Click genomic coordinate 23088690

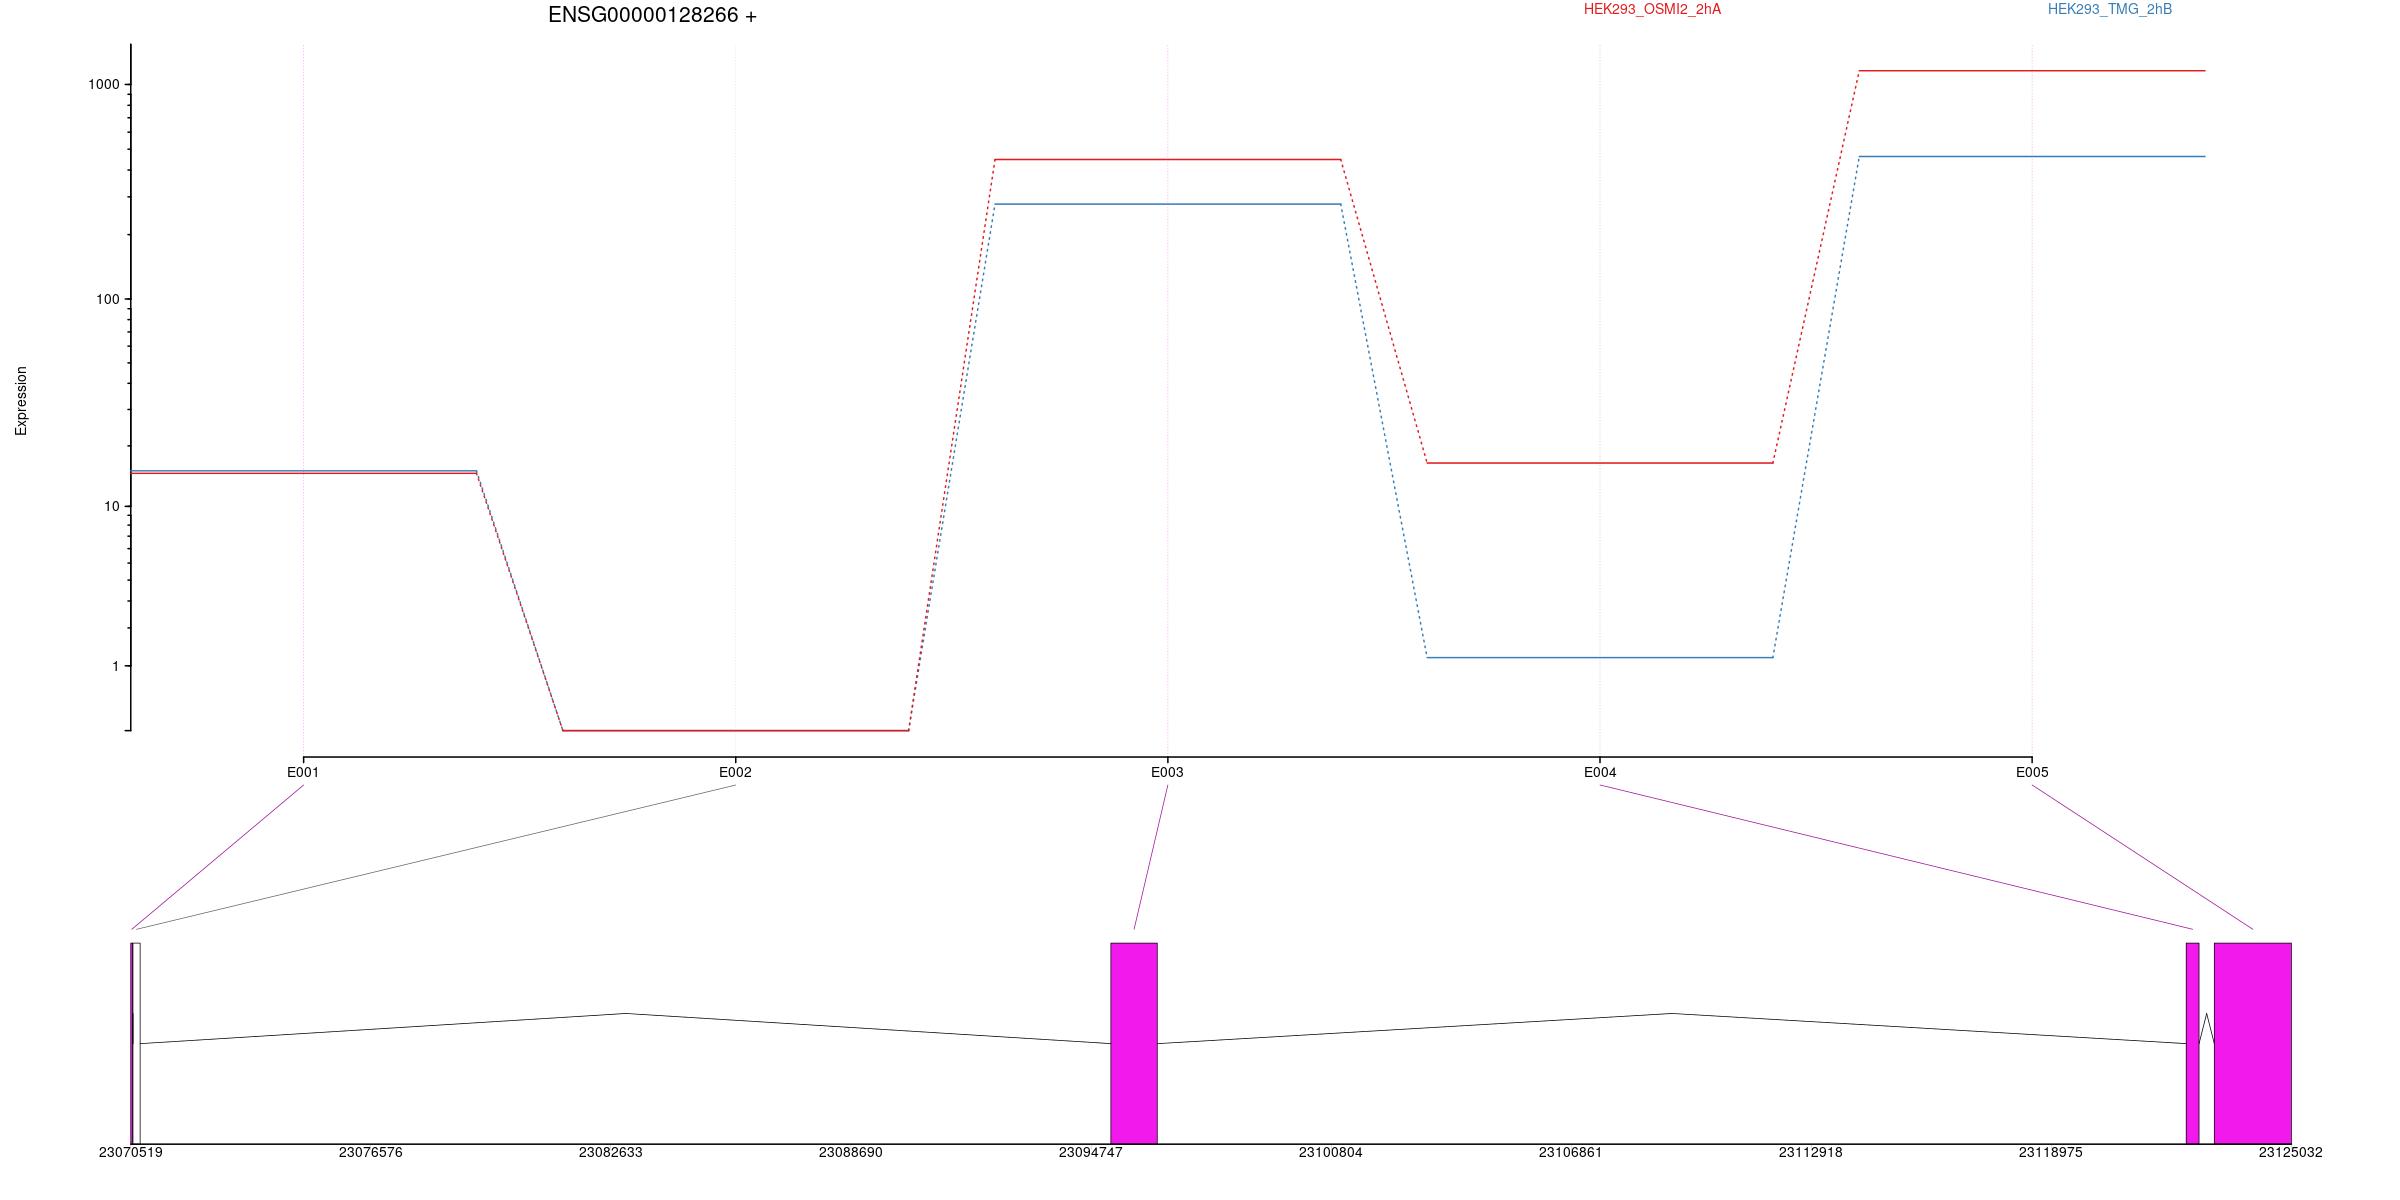pyautogui.click(x=851, y=1152)
